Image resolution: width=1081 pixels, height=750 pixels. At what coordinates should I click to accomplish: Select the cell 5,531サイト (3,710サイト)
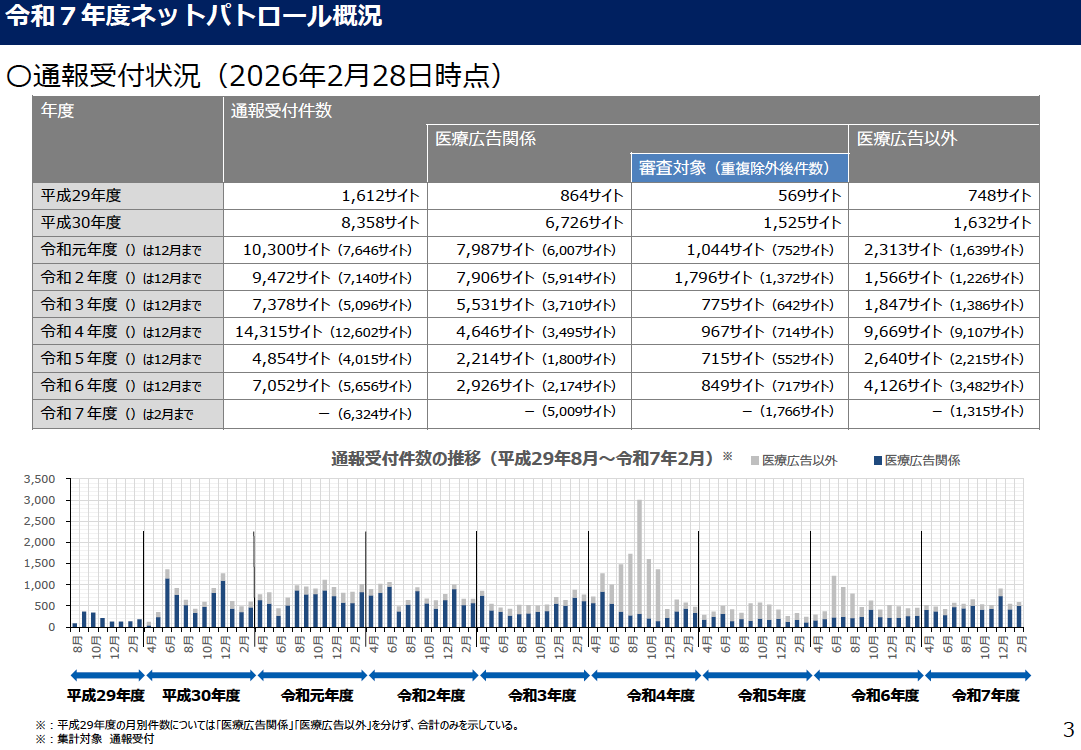(x=529, y=305)
